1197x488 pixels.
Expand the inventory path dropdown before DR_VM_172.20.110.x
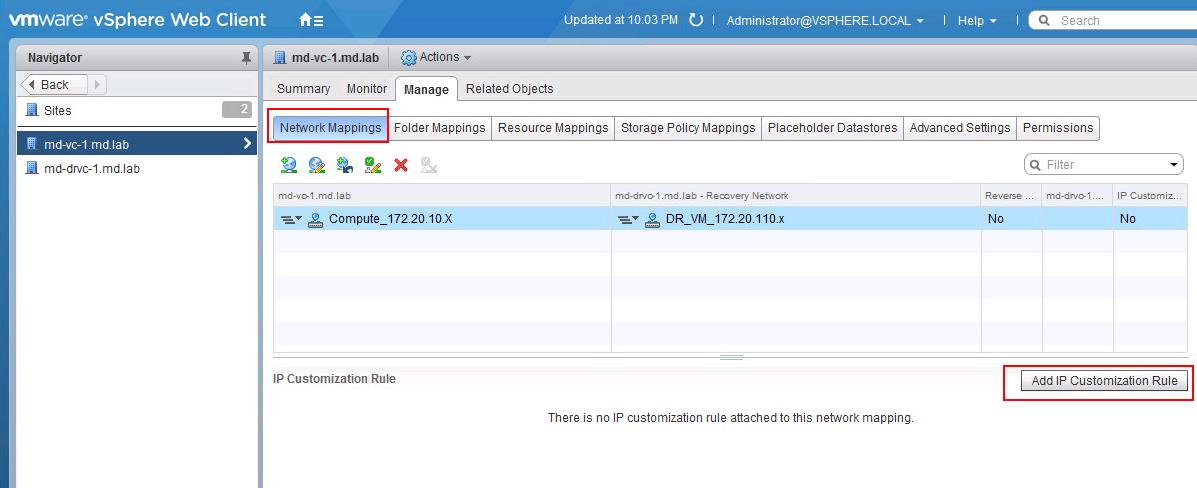(629, 219)
